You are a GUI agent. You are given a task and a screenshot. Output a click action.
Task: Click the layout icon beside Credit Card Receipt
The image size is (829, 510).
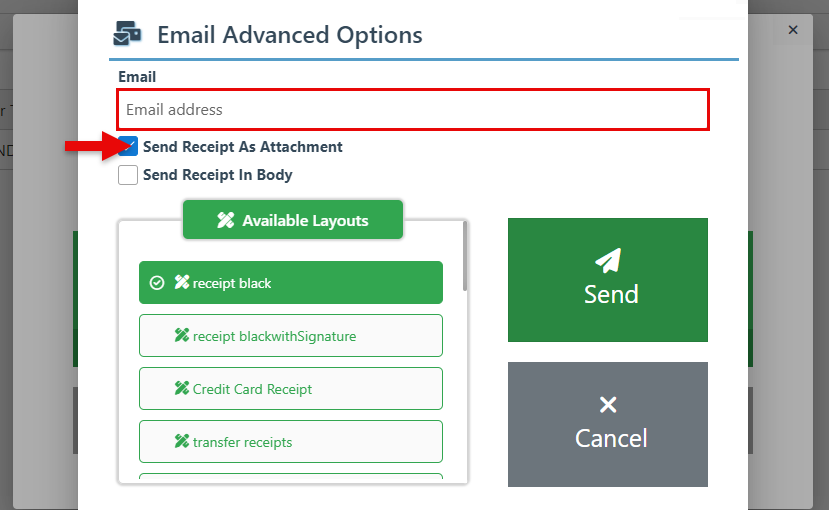182,389
